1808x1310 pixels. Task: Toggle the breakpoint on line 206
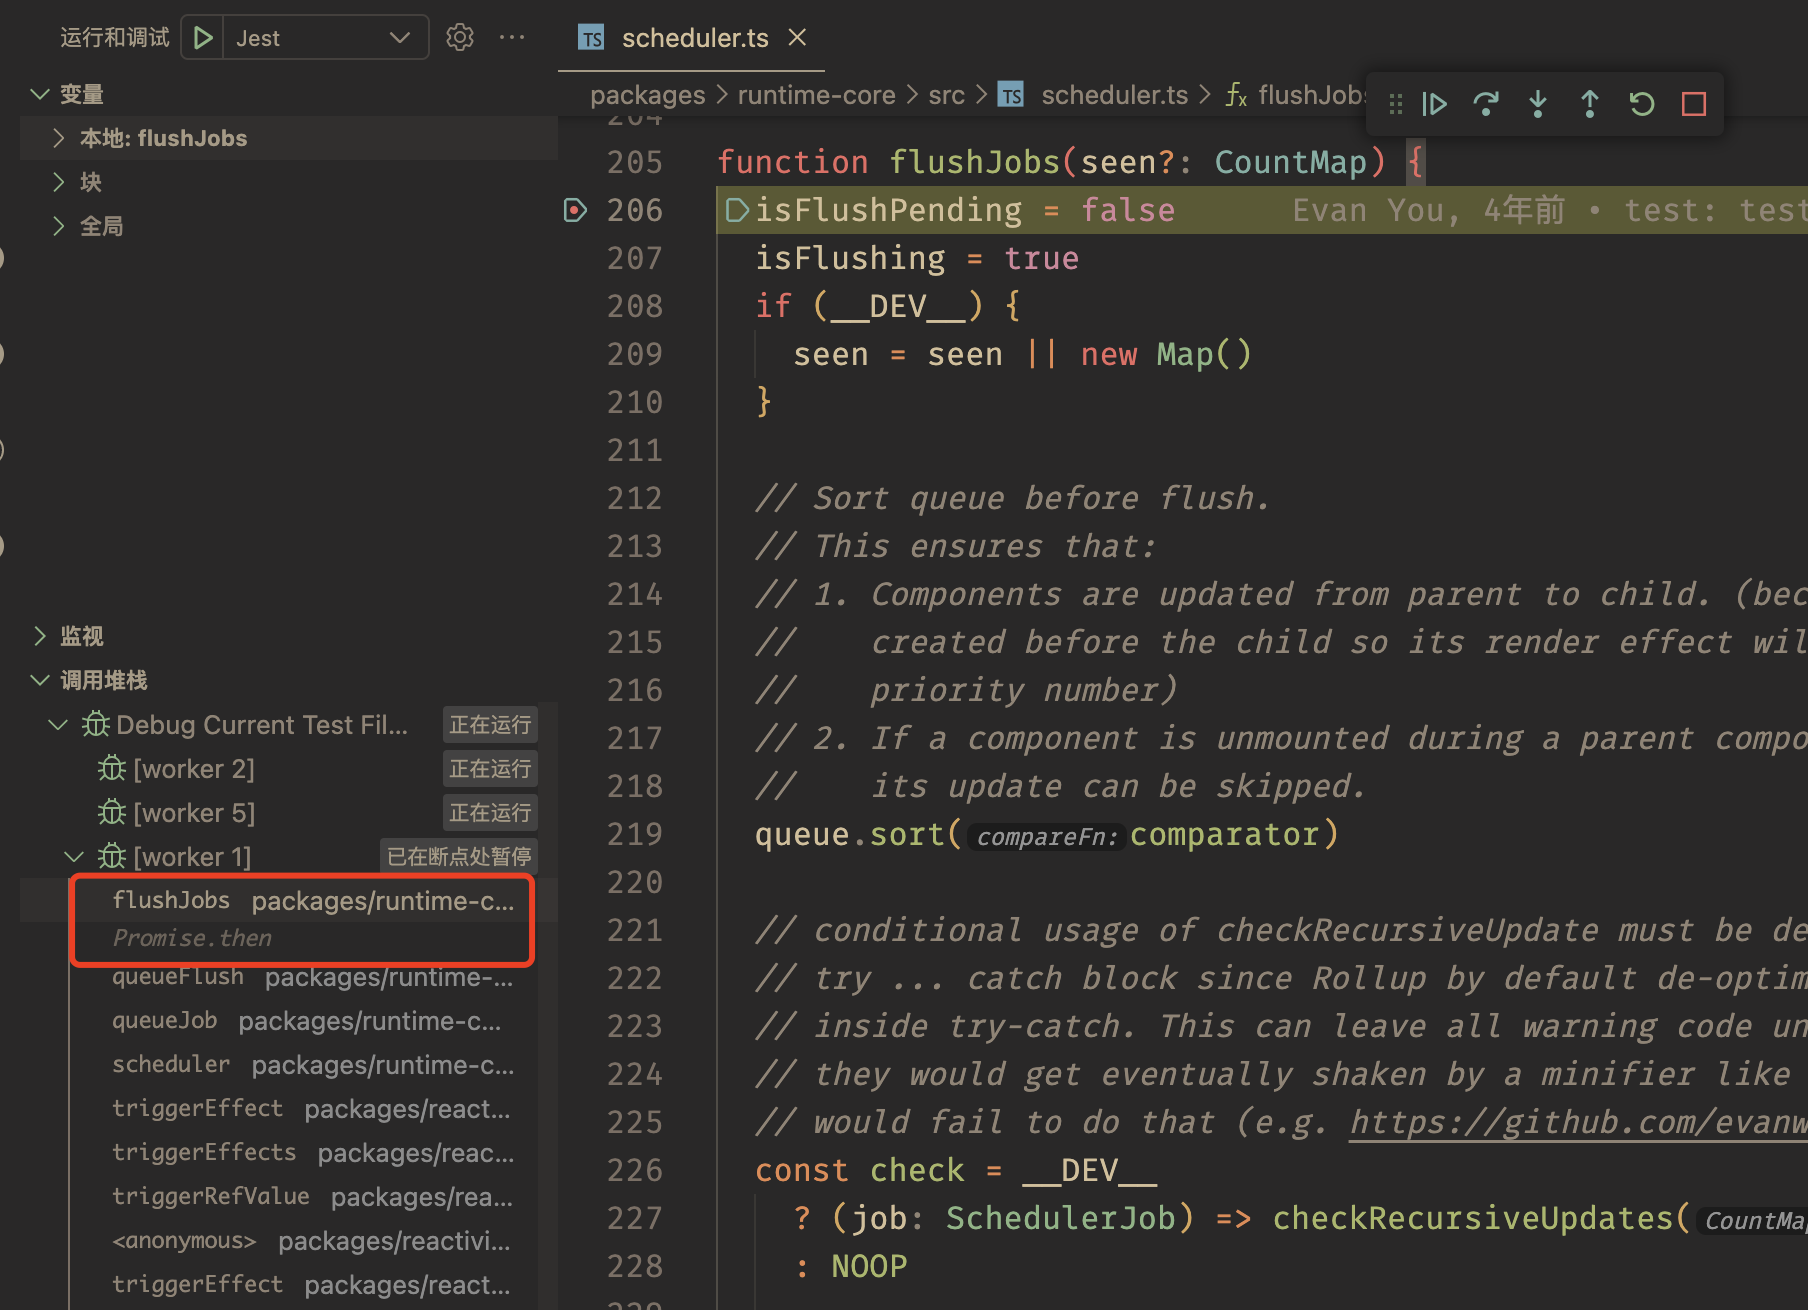pos(575,210)
